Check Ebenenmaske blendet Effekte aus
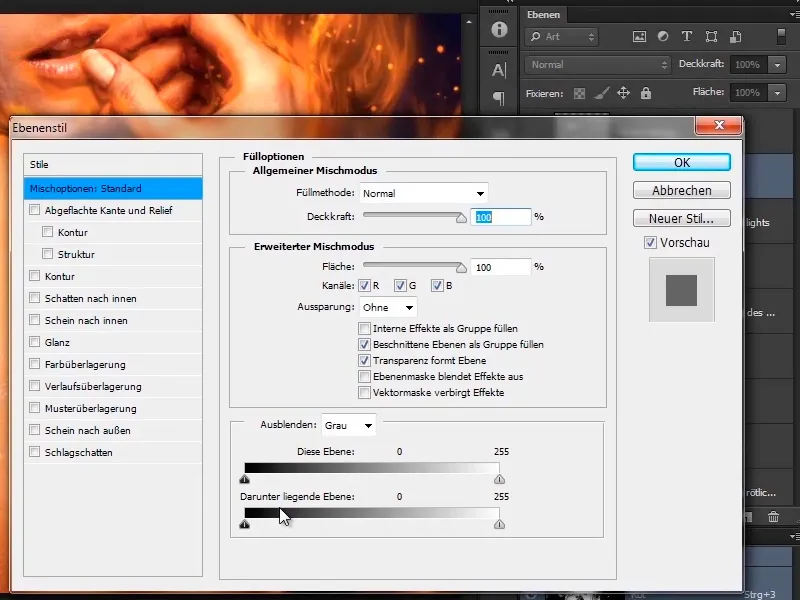800x600 pixels. click(364, 377)
